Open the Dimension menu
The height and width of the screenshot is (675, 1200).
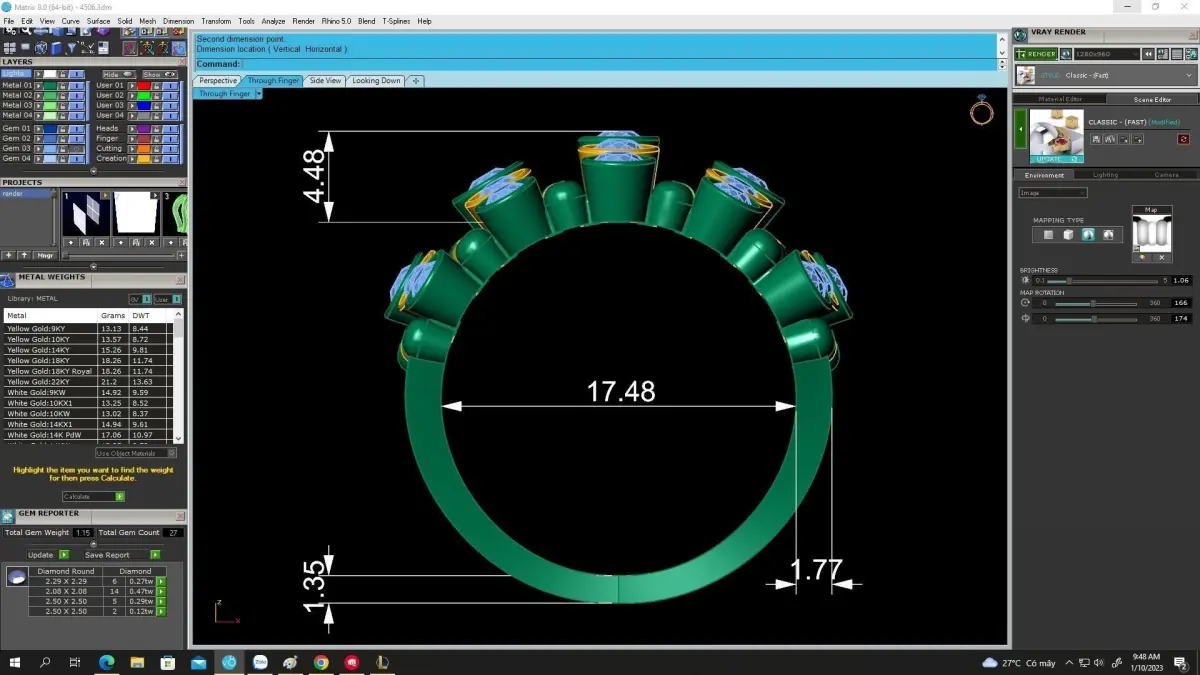[x=178, y=21]
